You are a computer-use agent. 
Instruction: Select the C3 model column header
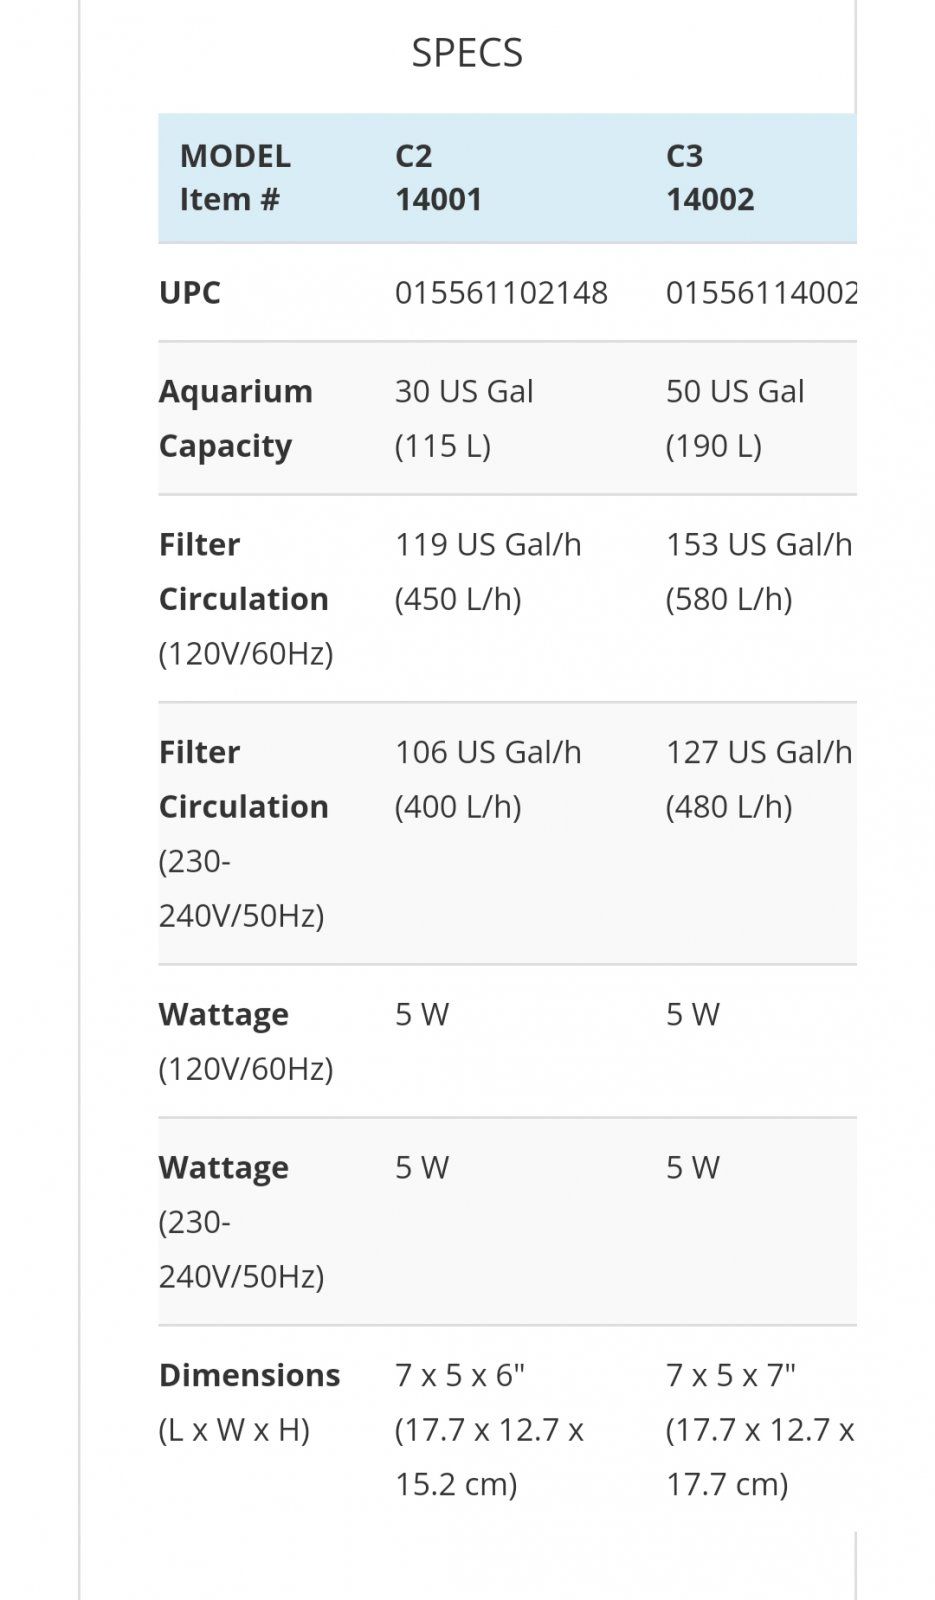[710, 177]
